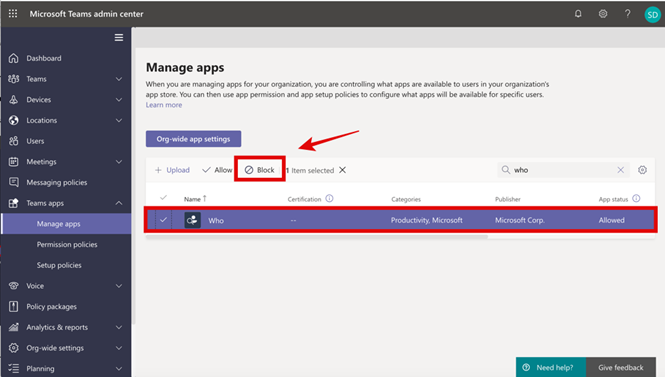Click the Give feedback button
Viewport: 665px width, 377px height.
[x=620, y=367]
